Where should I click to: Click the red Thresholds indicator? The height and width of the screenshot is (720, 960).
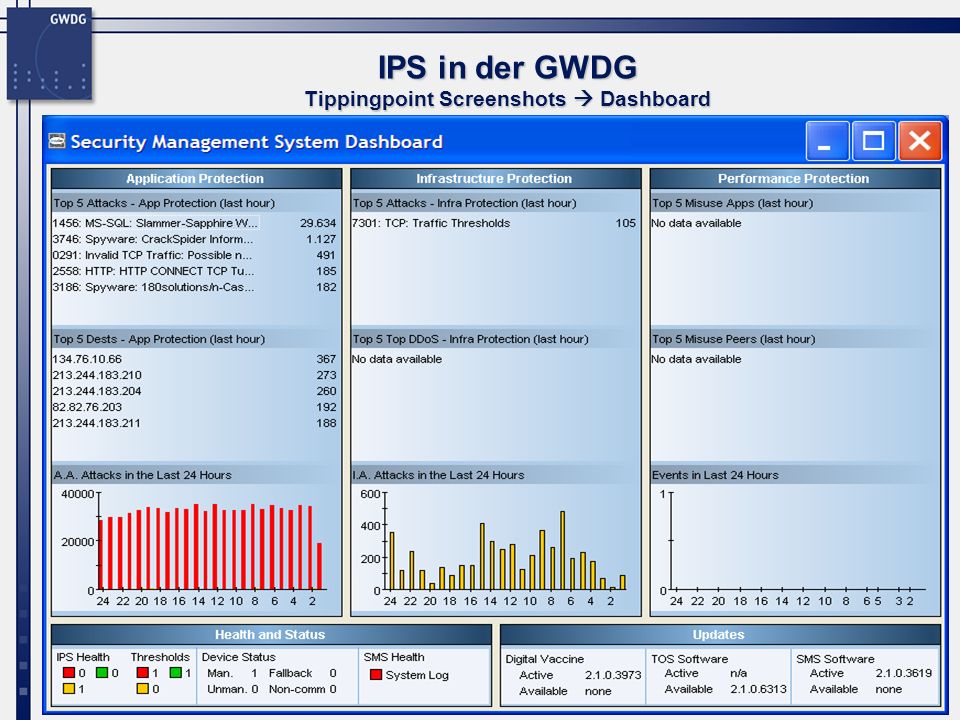[x=143, y=672]
